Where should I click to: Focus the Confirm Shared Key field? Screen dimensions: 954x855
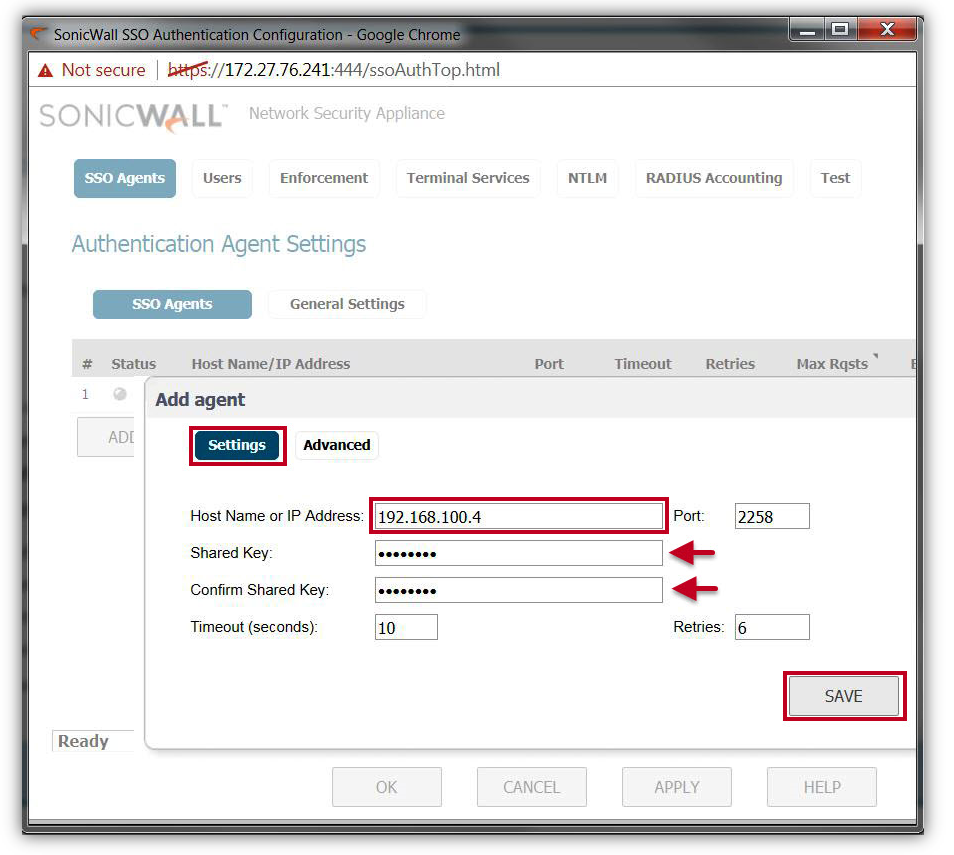pyautogui.click(x=518, y=591)
